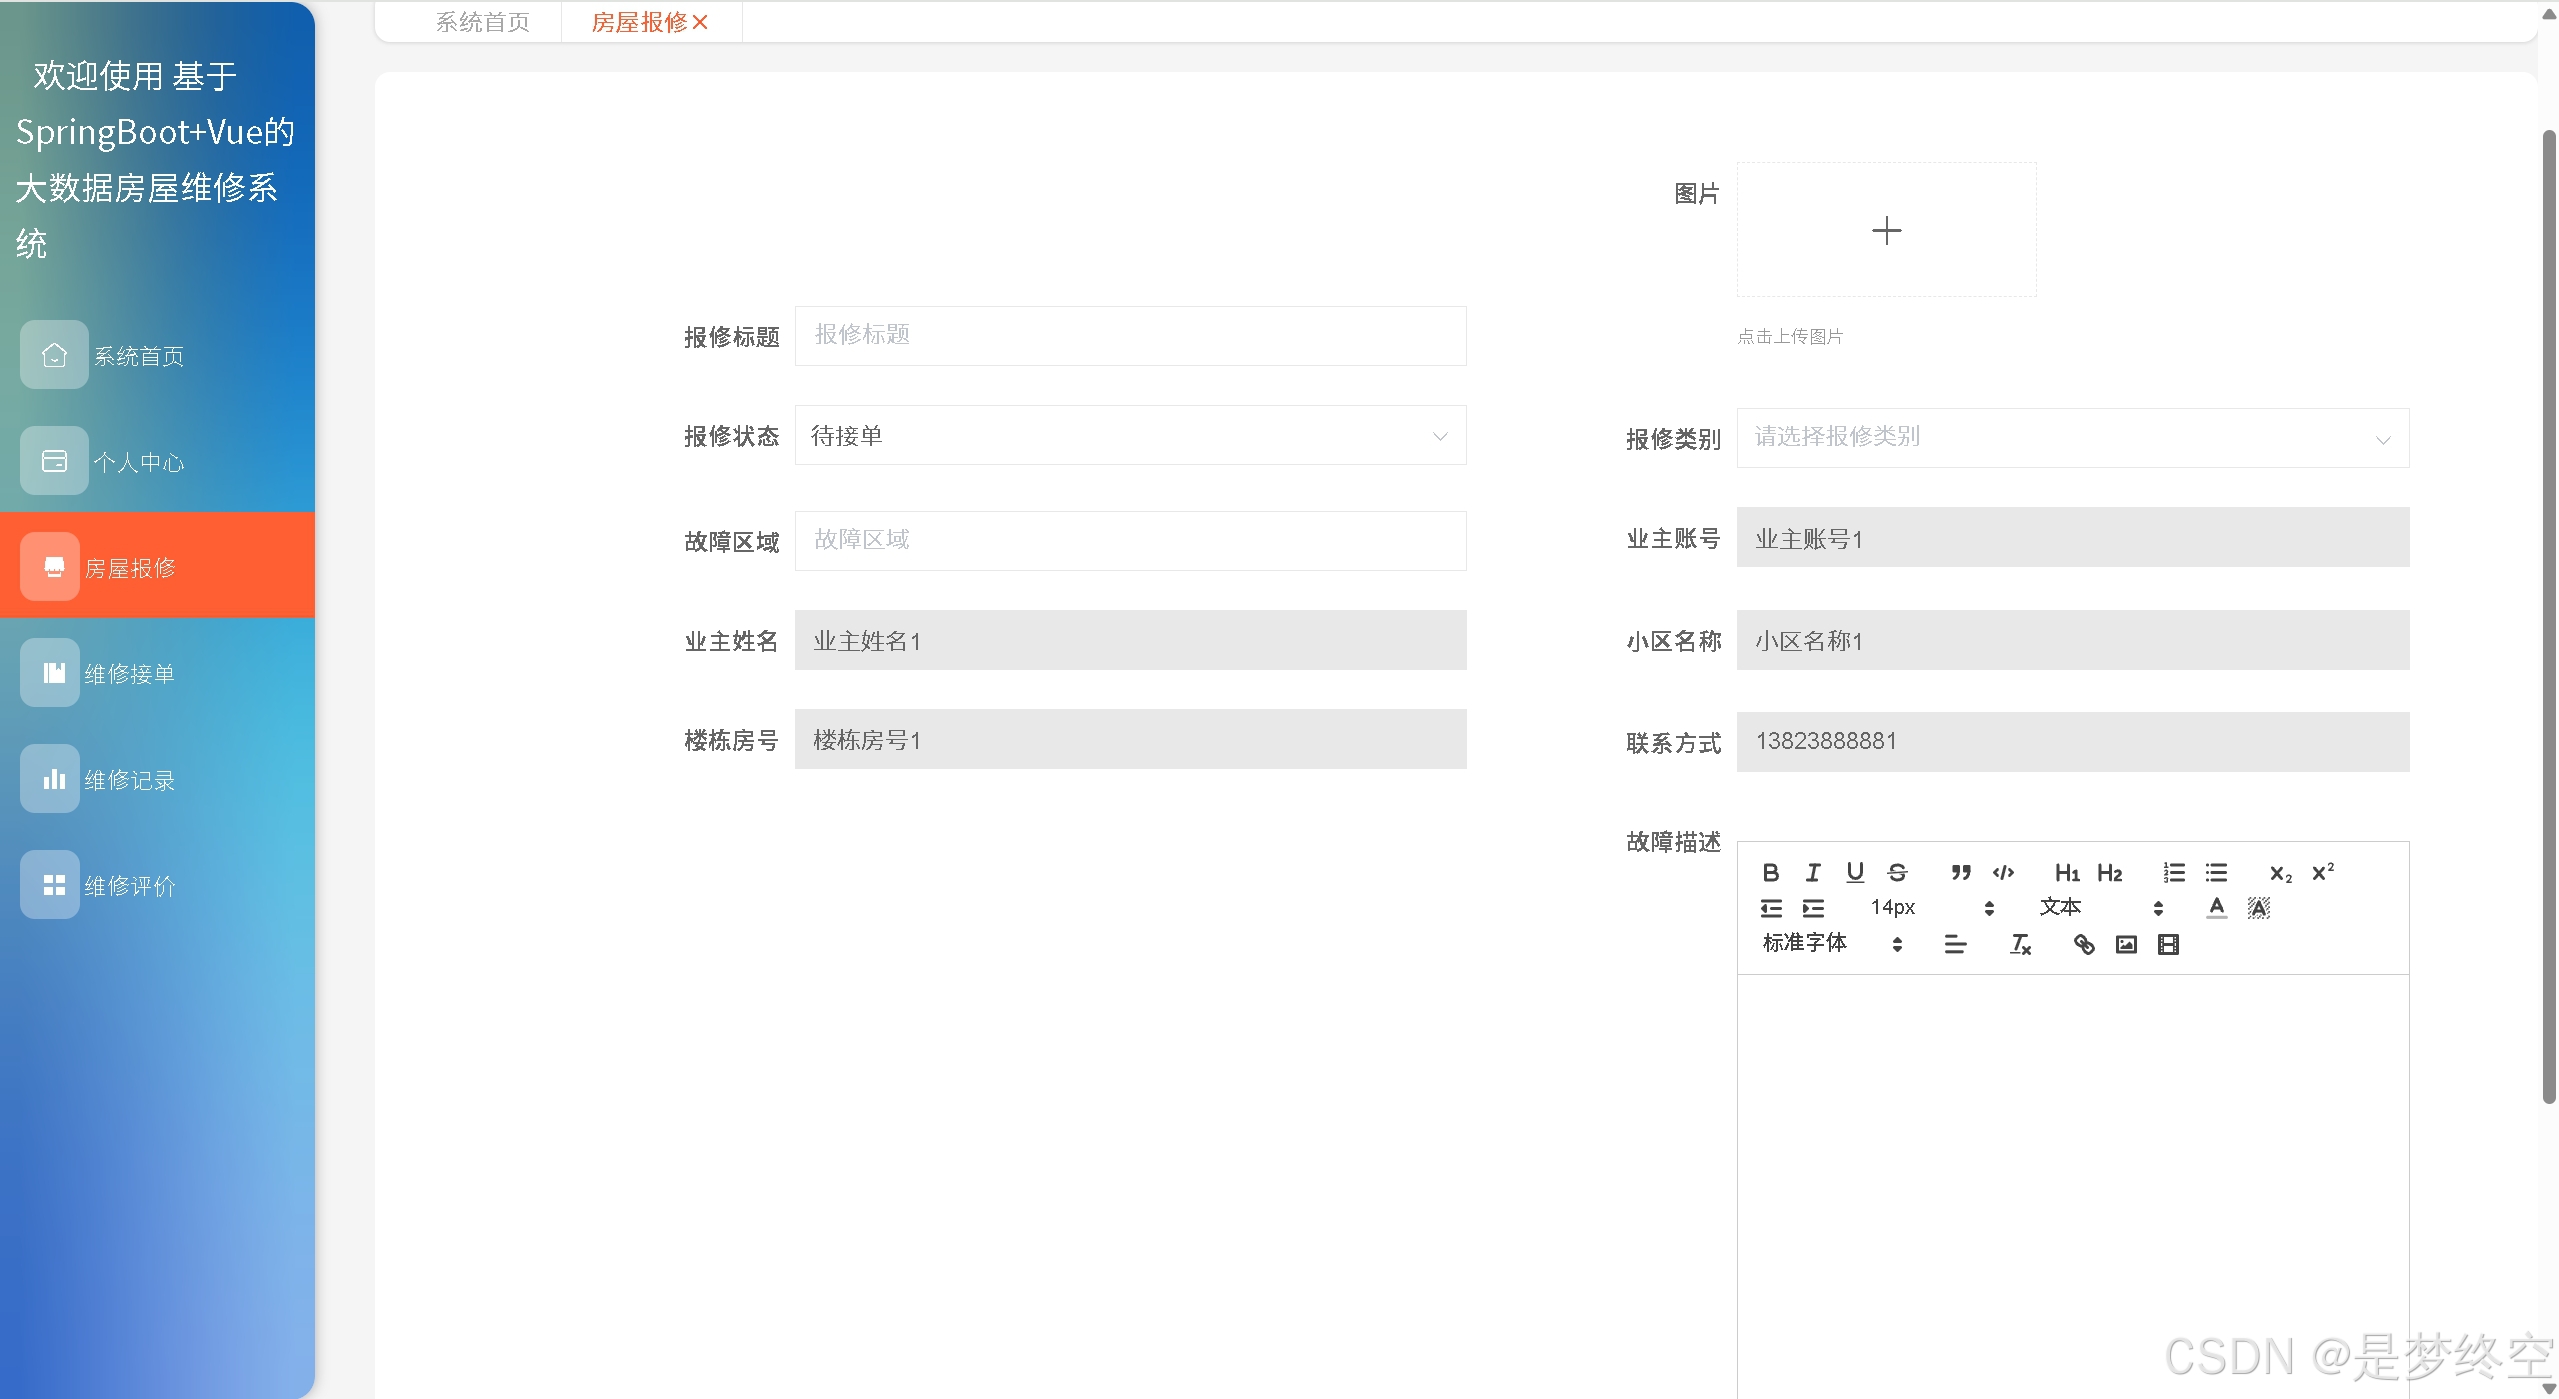Toggle underline formatting button
The image size is (2559, 1399).
pos(1855,872)
